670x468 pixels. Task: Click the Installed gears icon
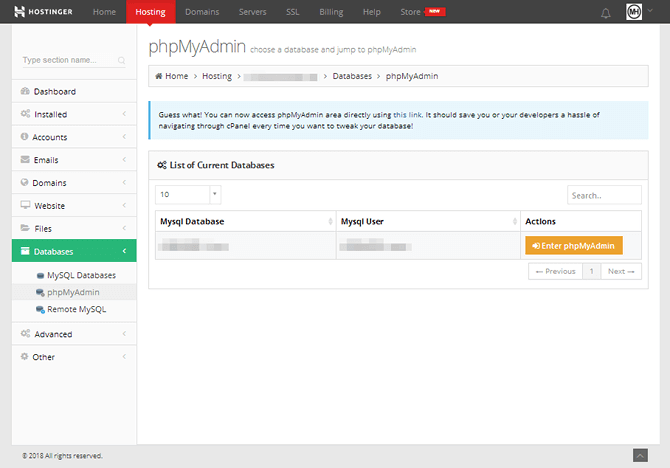click(25, 114)
